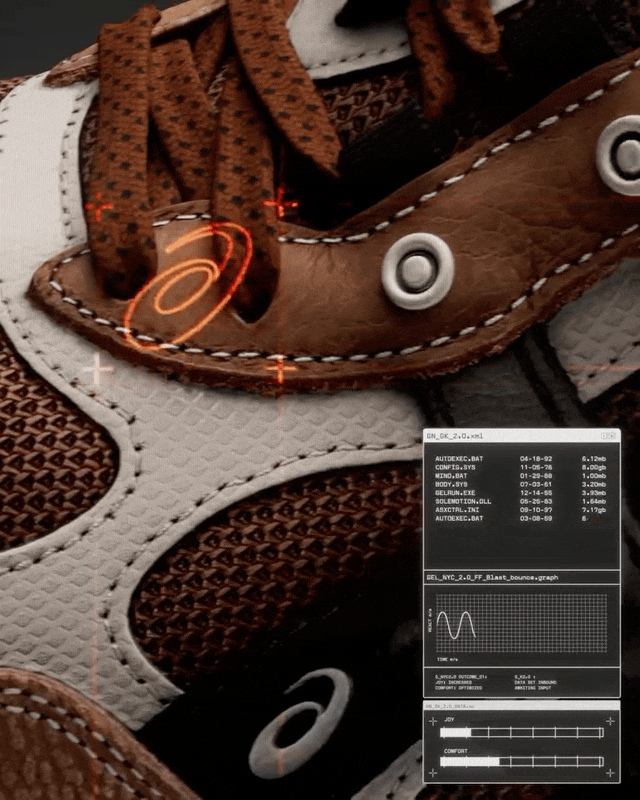Click the JOY: INCREASED status line
This screenshot has width=640, height=800.
453,682
